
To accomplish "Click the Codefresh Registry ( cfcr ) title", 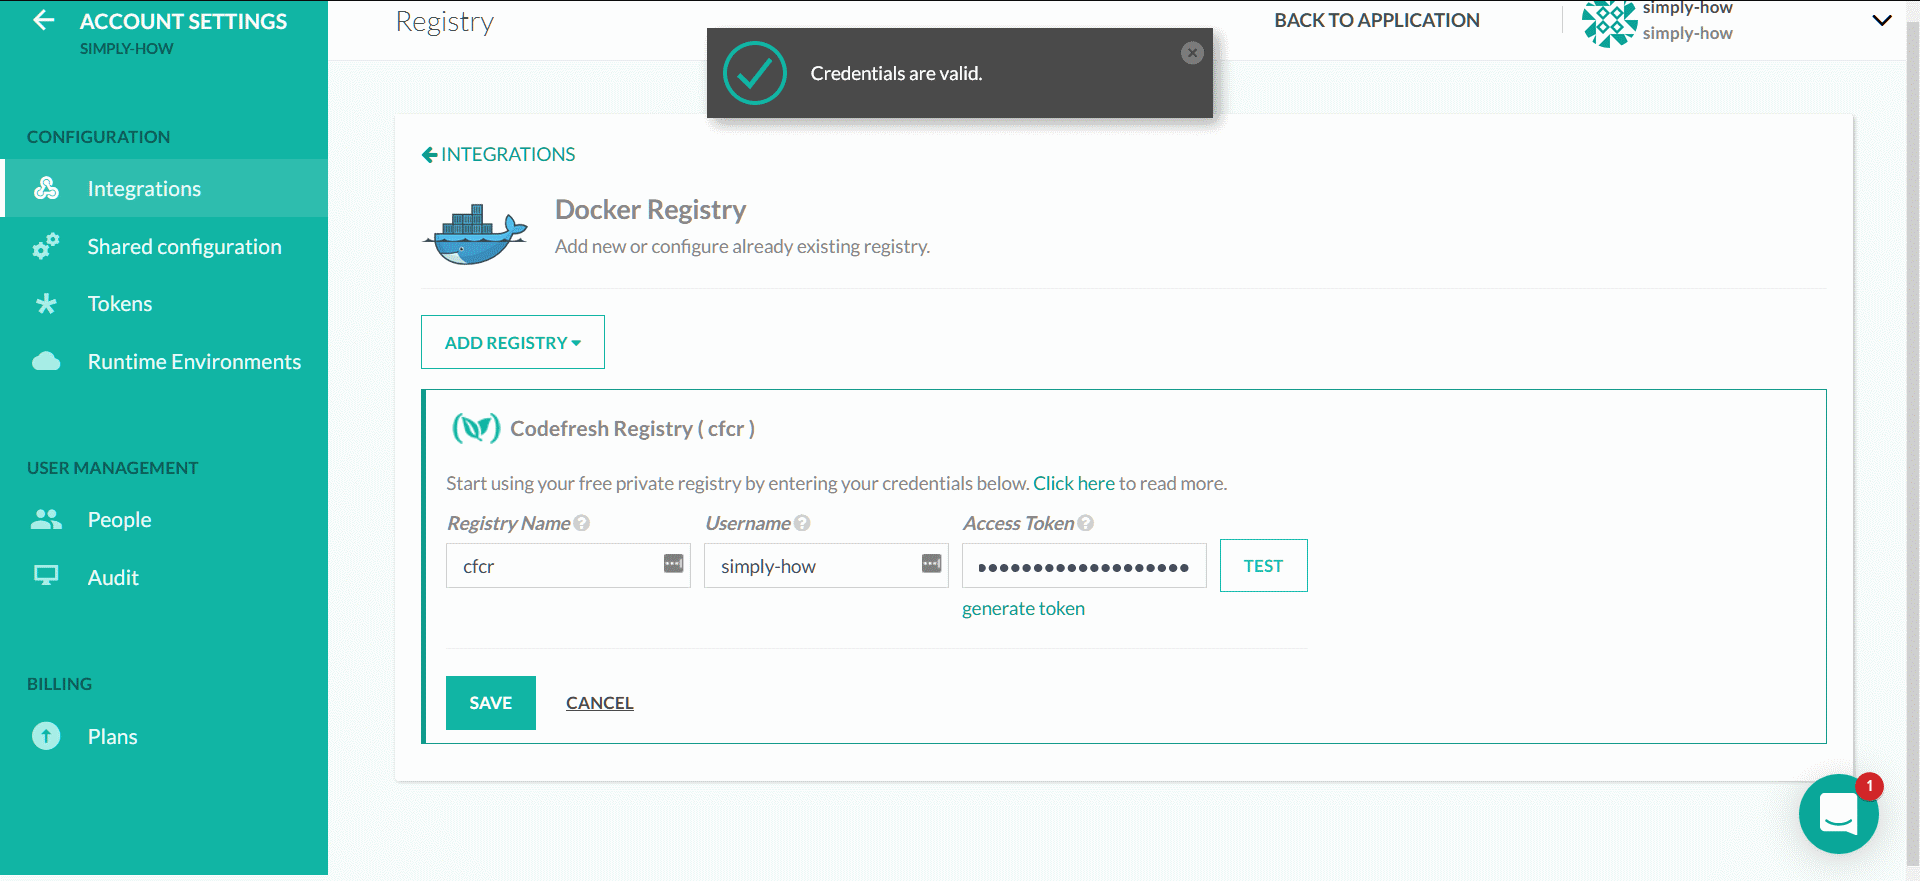I will tap(632, 428).
